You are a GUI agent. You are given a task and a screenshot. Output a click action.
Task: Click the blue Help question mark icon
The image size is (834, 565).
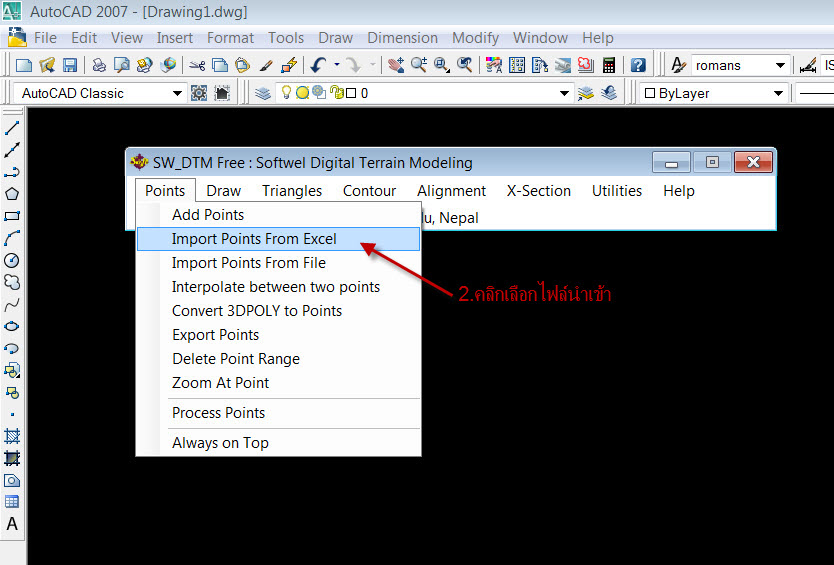638,65
